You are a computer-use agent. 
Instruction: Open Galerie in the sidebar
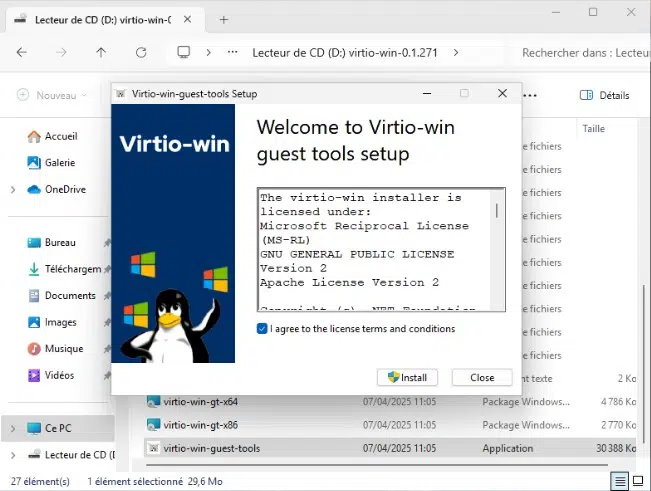60,163
